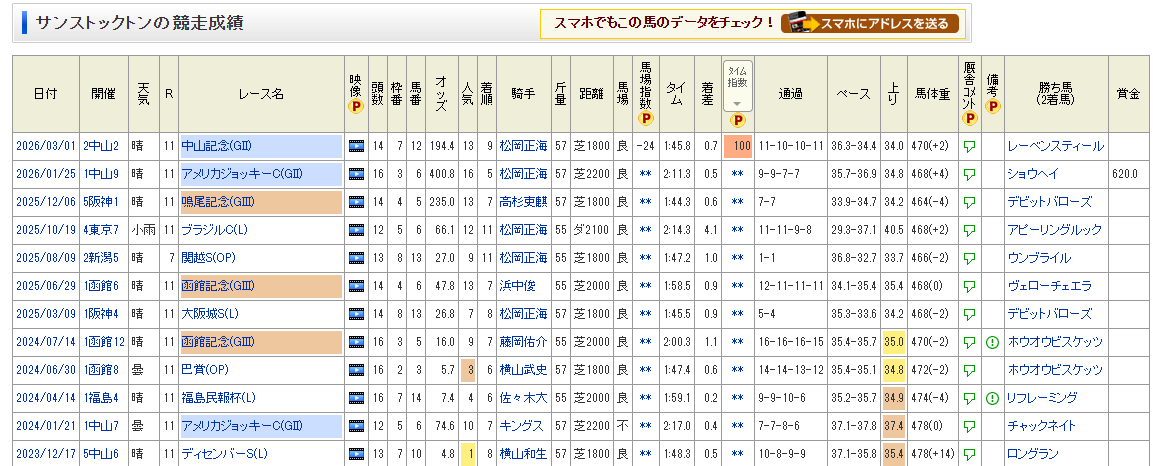Click the P icon under 厩舎コメント header
1153x466 pixels.
pos(968,118)
